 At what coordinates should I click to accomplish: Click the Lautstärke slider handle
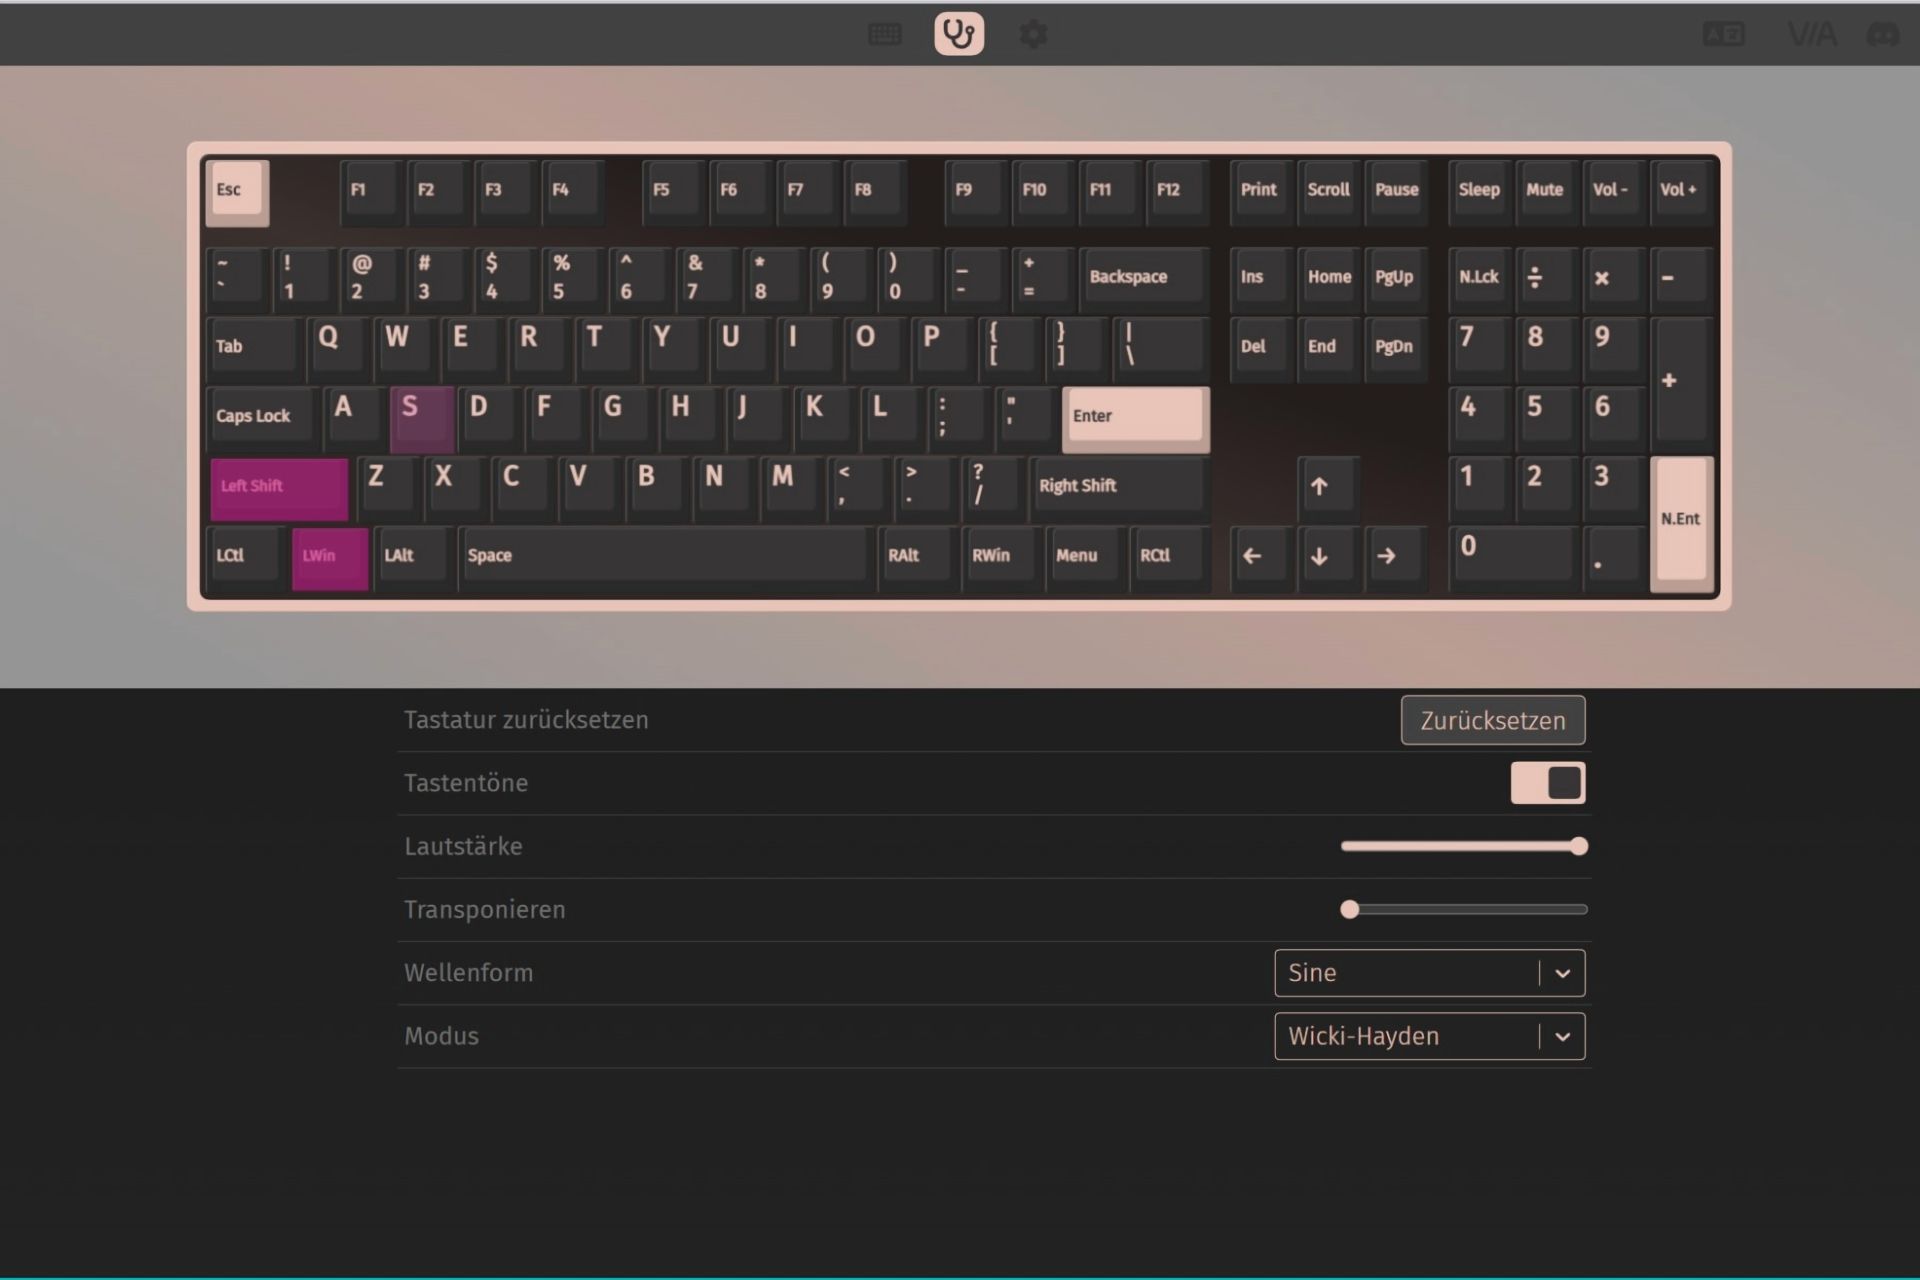coord(1579,847)
